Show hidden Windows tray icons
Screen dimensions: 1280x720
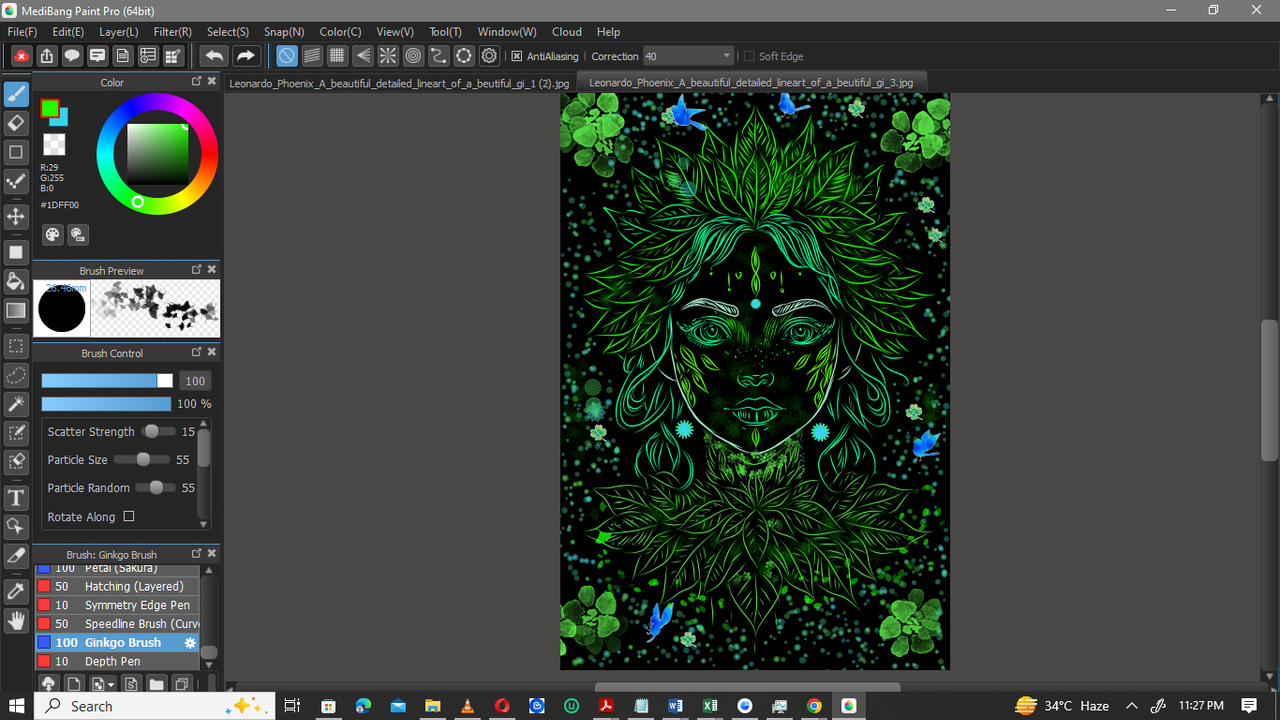pos(1131,706)
